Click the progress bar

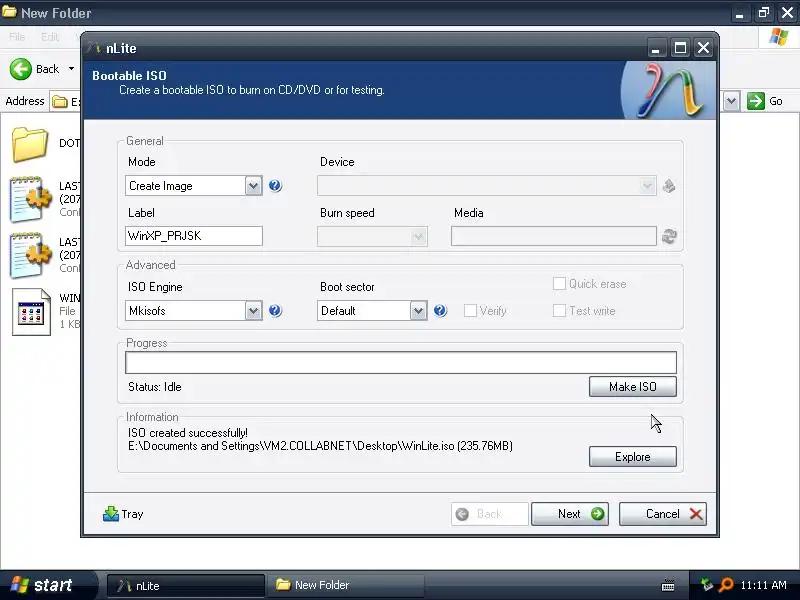(x=401, y=362)
